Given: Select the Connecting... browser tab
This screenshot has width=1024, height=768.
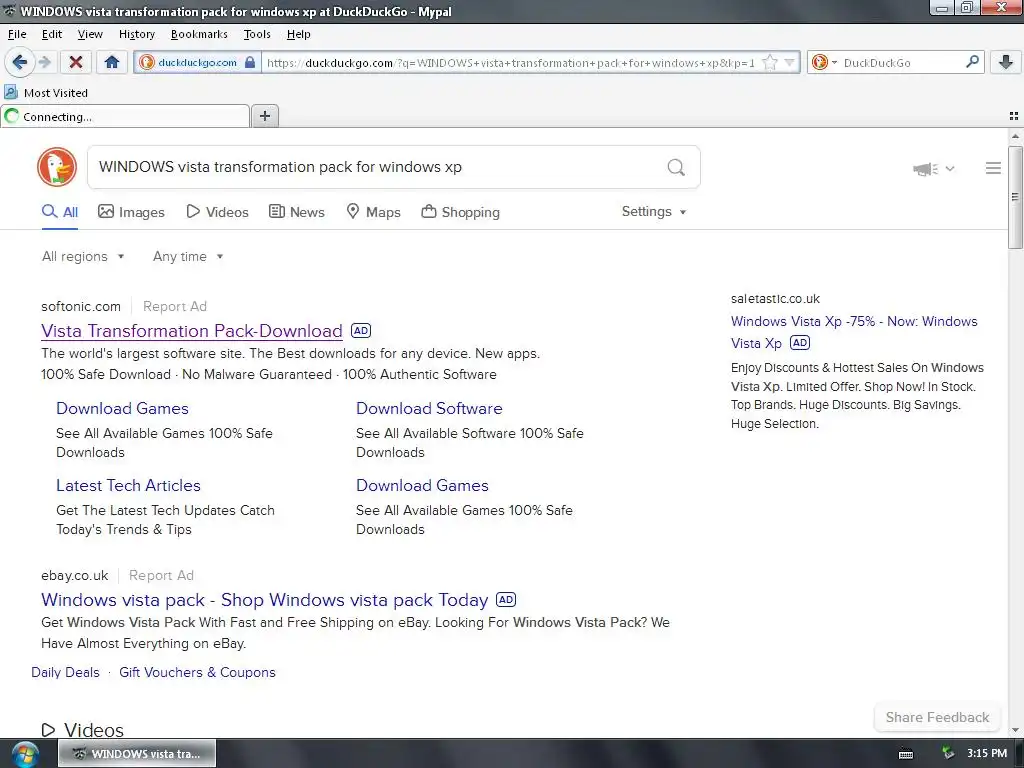Looking at the screenshot, I should point(125,117).
